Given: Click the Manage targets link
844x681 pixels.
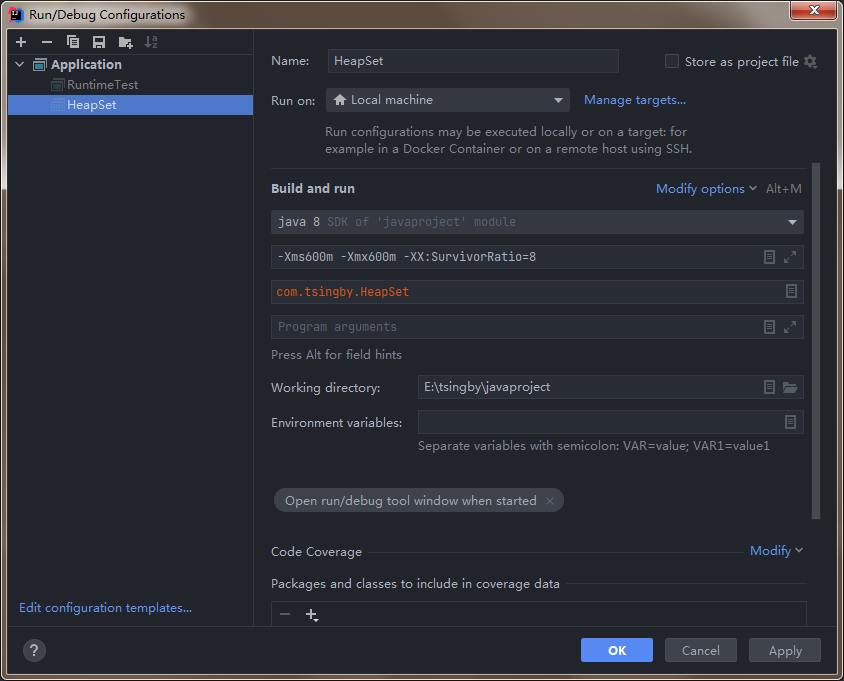Looking at the screenshot, I should pyautogui.click(x=634, y=100).
